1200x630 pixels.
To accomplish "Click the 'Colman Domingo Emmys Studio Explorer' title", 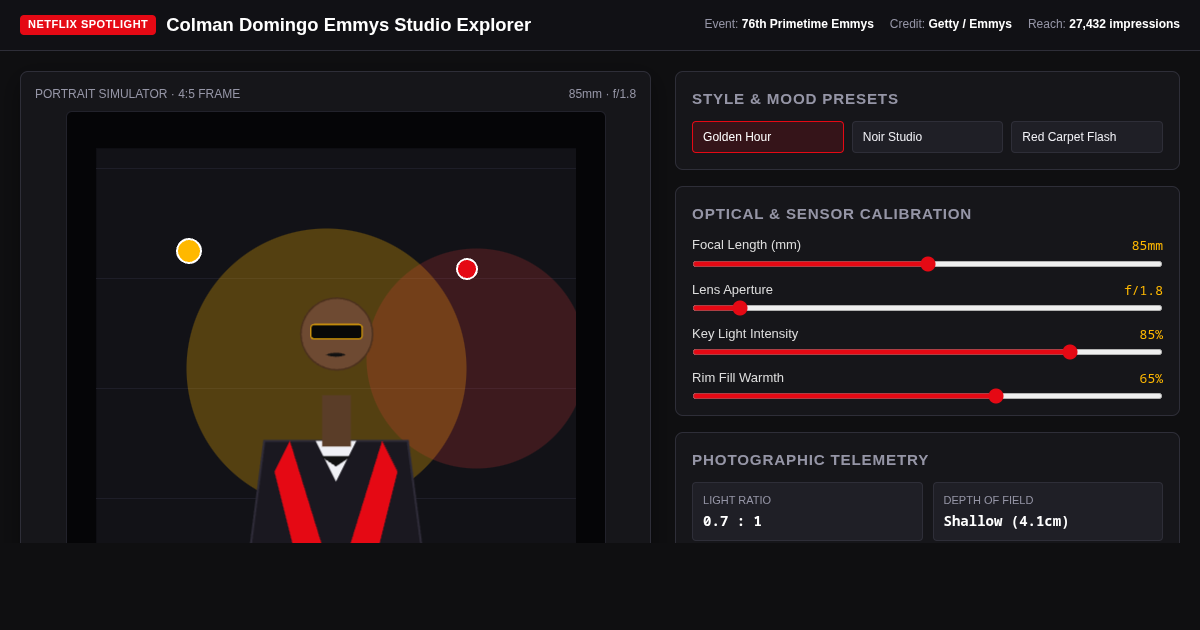I will (x=349, y=25).
